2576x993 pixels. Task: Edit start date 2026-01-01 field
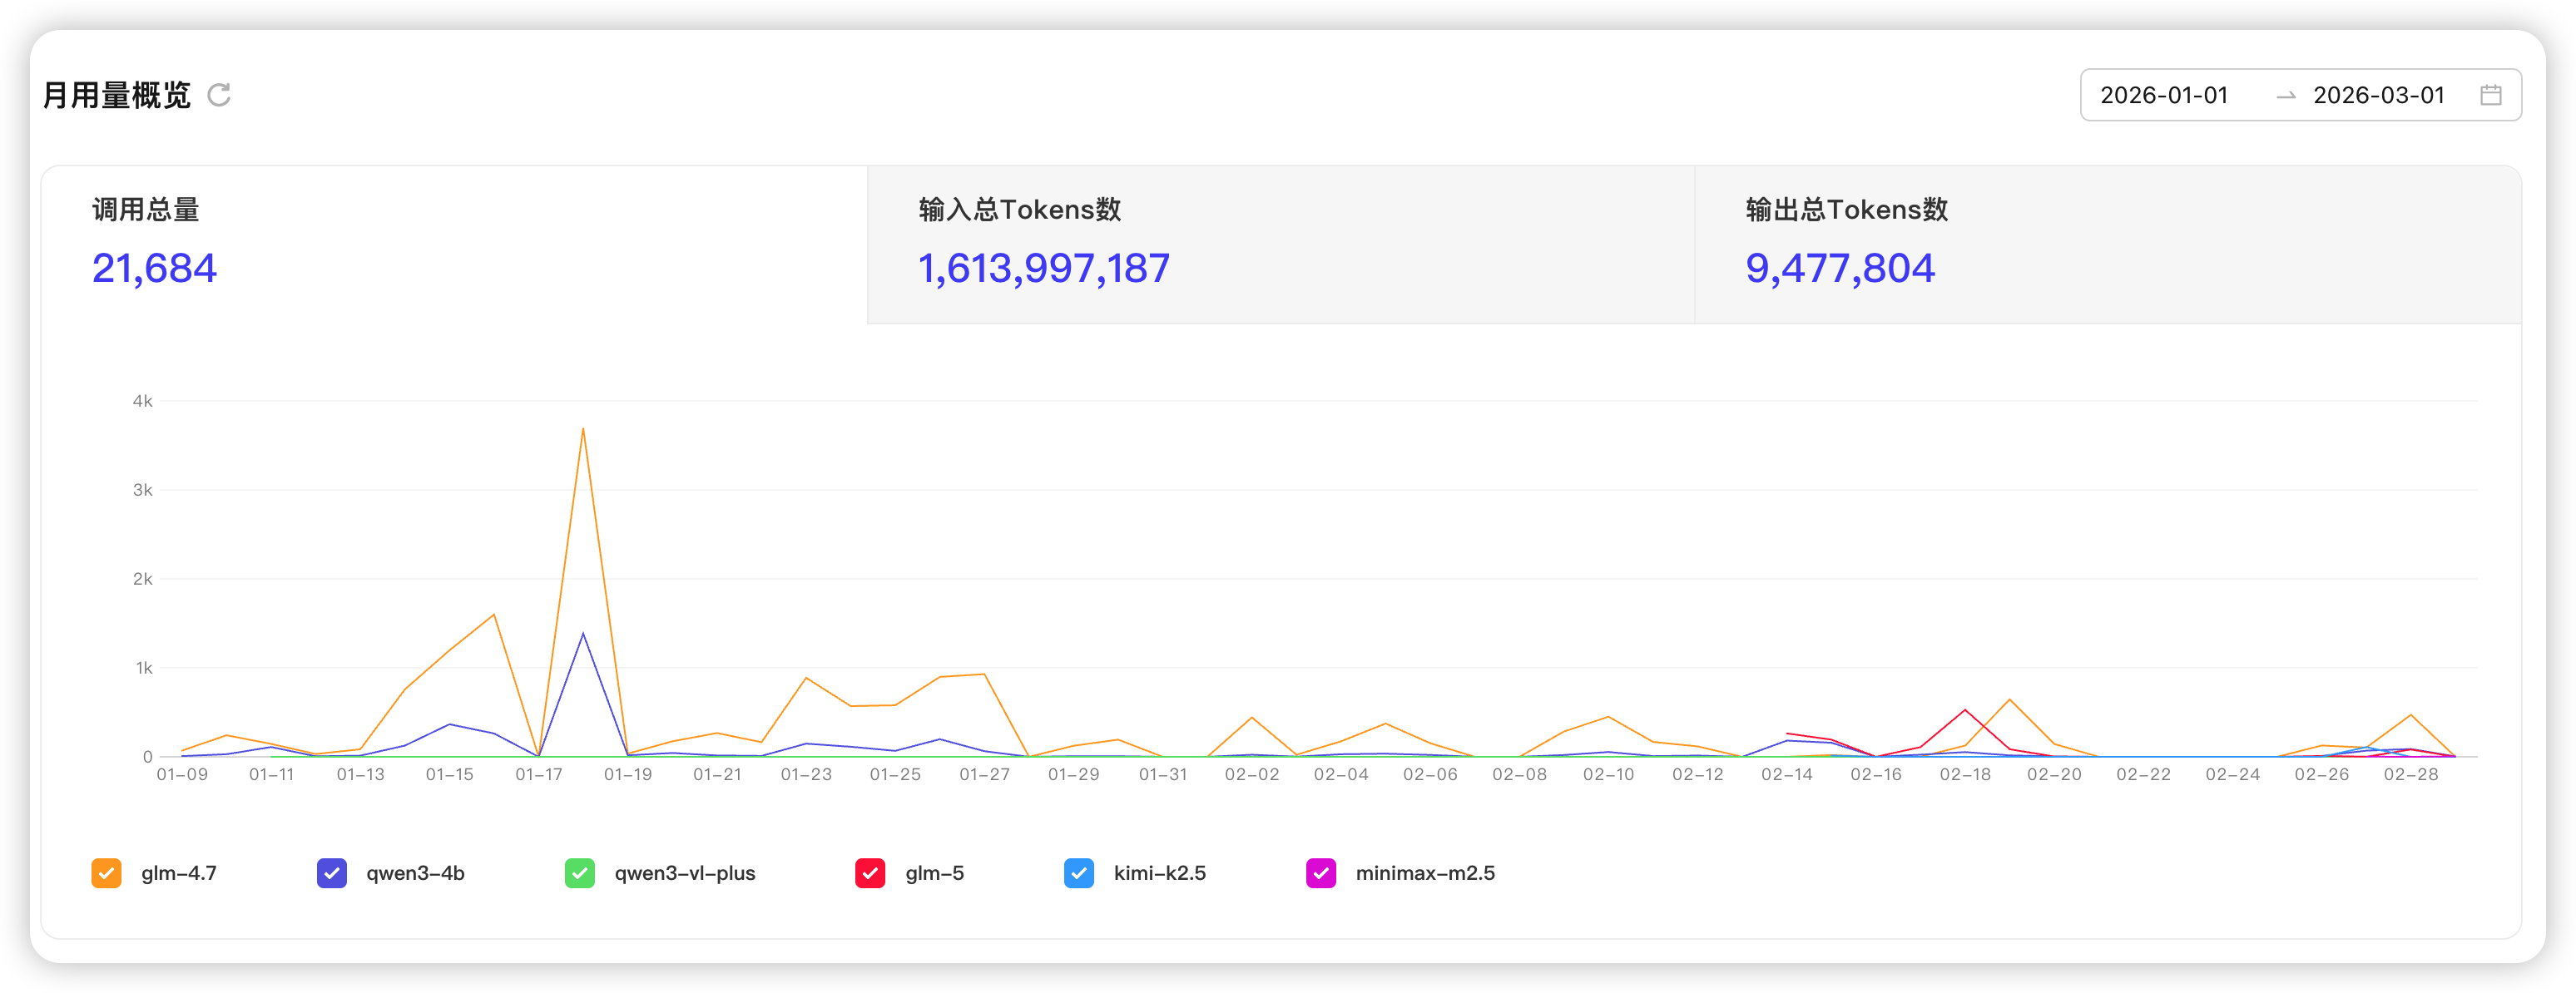point(2164,95)
